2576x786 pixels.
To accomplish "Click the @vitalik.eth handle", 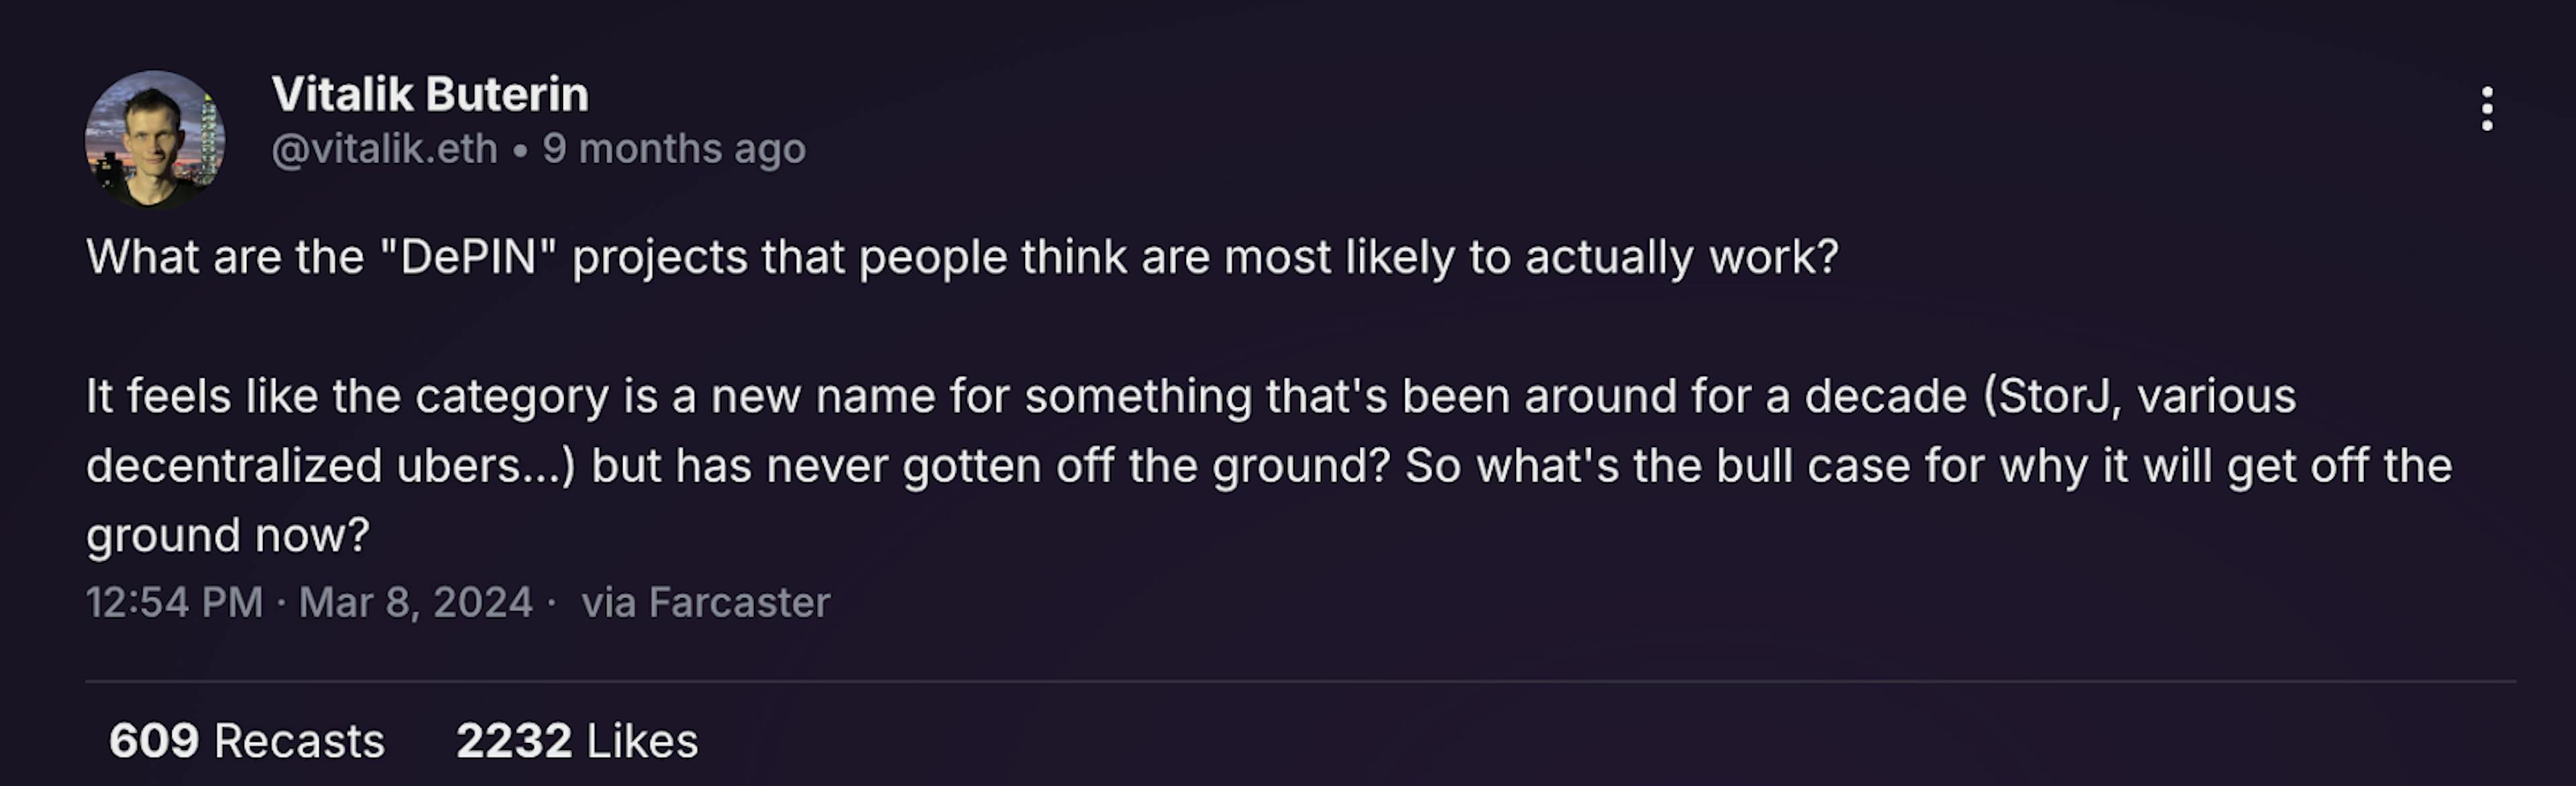I will [x=384, y=150].
